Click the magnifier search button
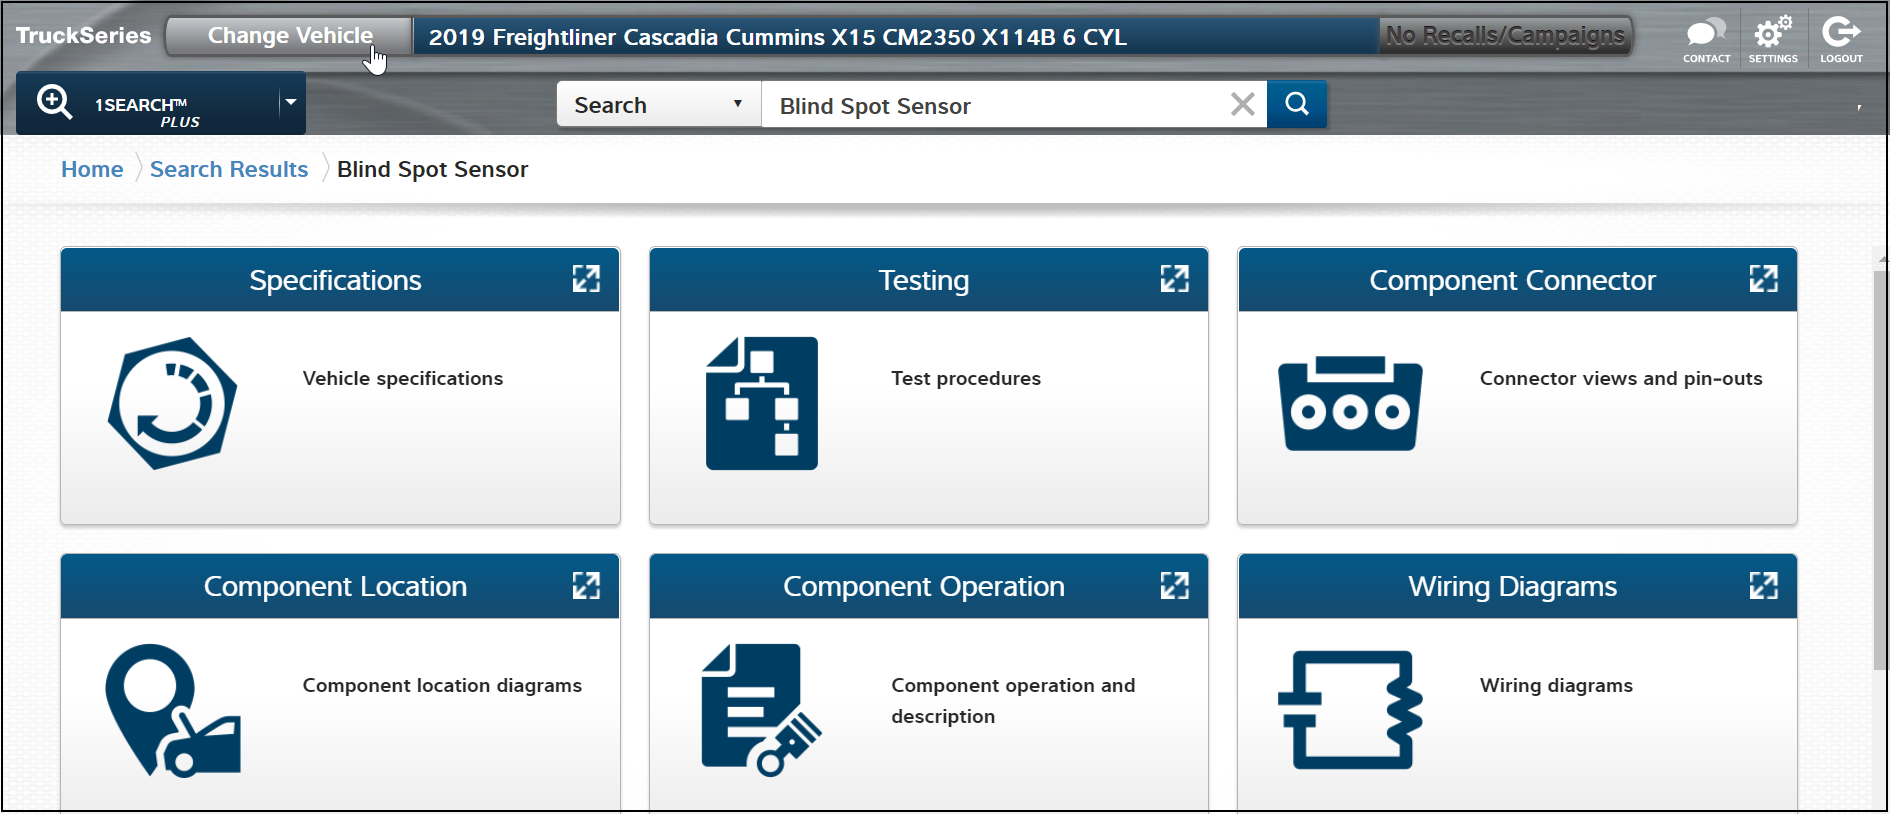 [x=1297, y=104]
